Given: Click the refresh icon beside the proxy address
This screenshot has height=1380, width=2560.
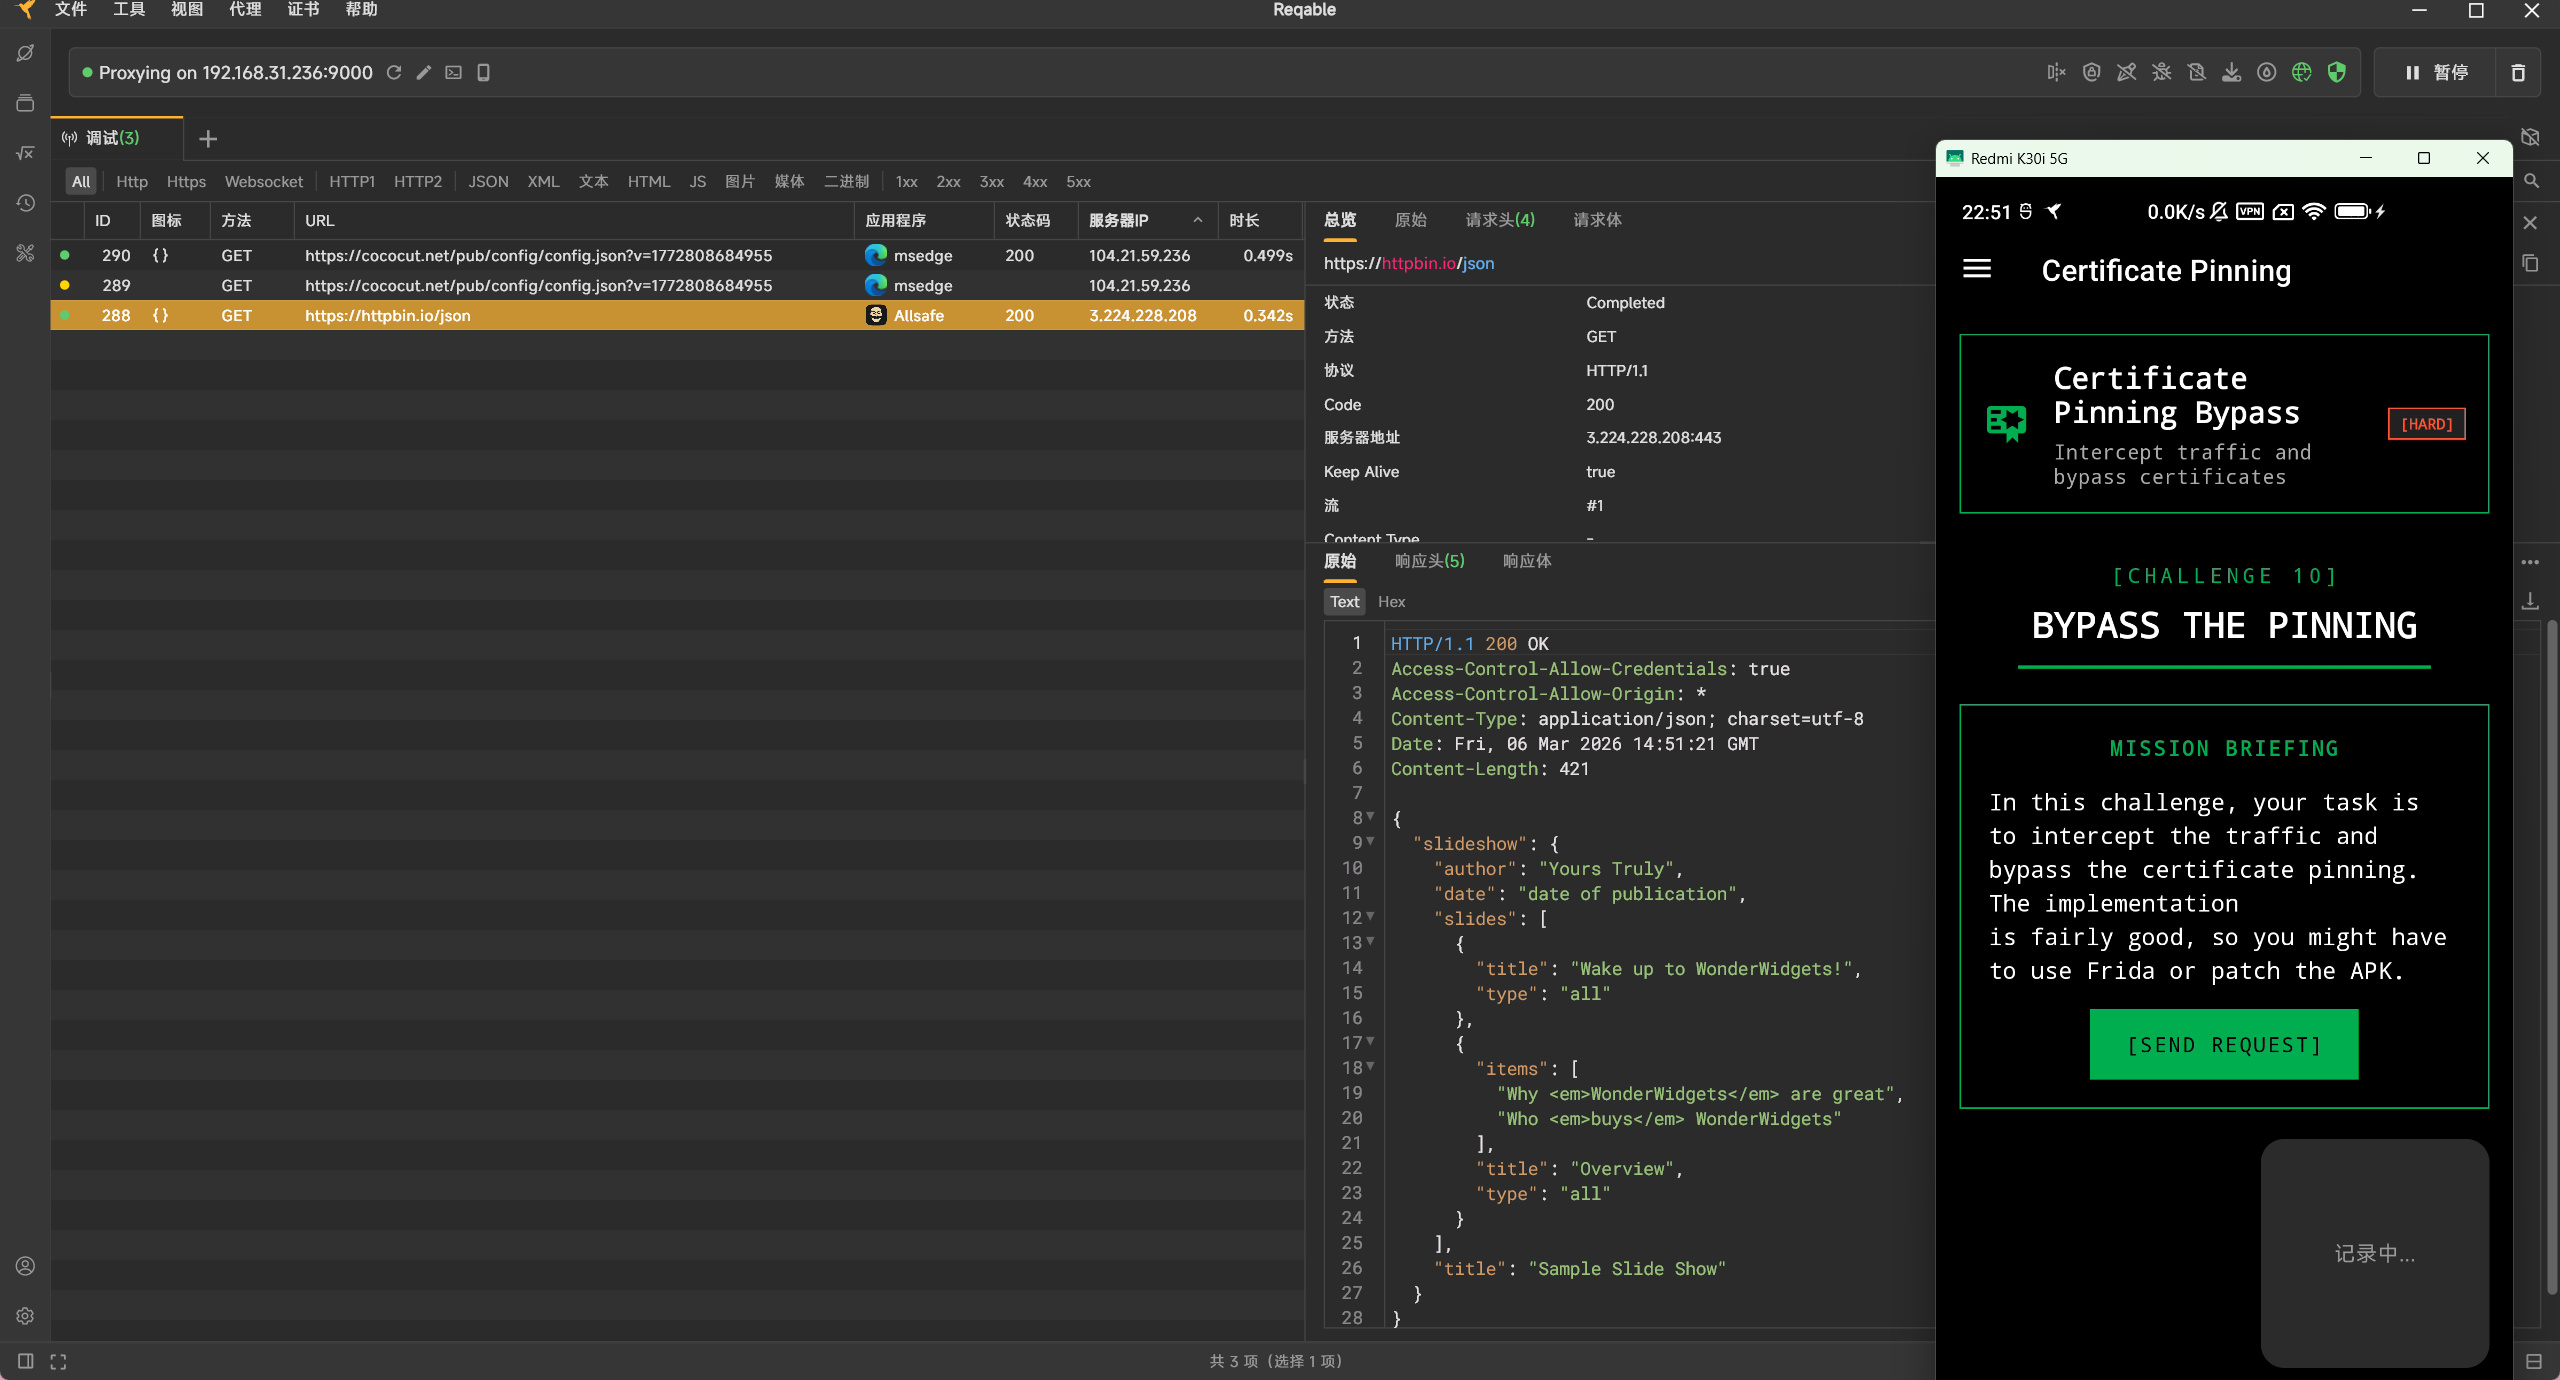Looking at the screenshot, I should 394,72.
